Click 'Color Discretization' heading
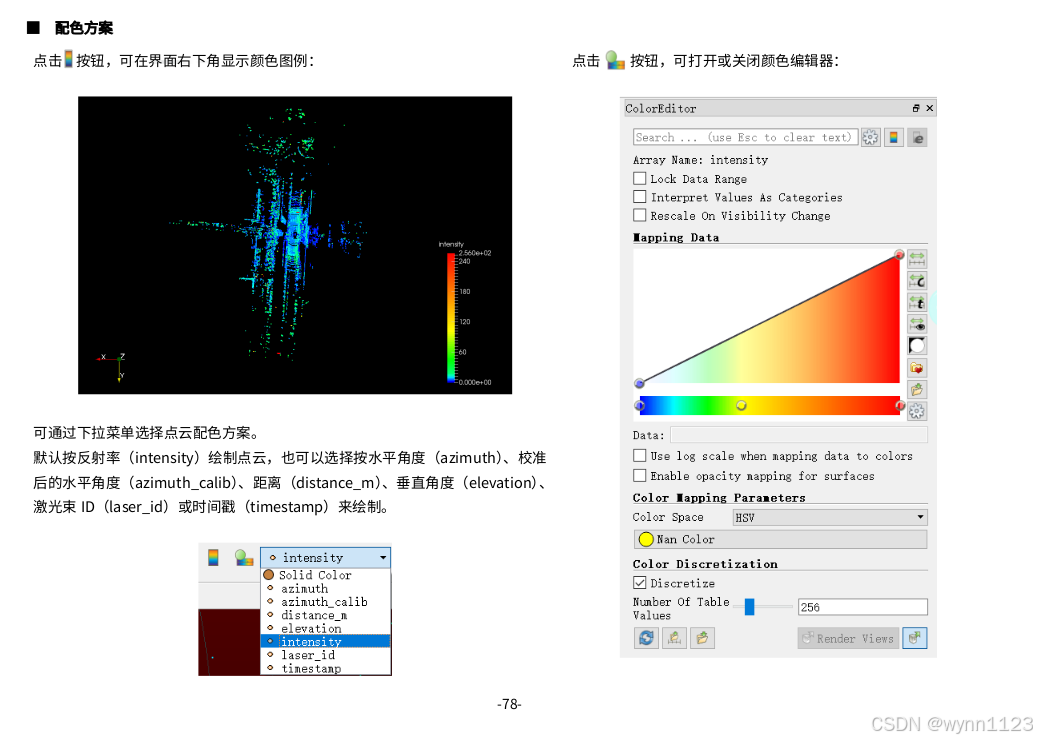Viewport: 1037px width, 742px height. (705, 564)
